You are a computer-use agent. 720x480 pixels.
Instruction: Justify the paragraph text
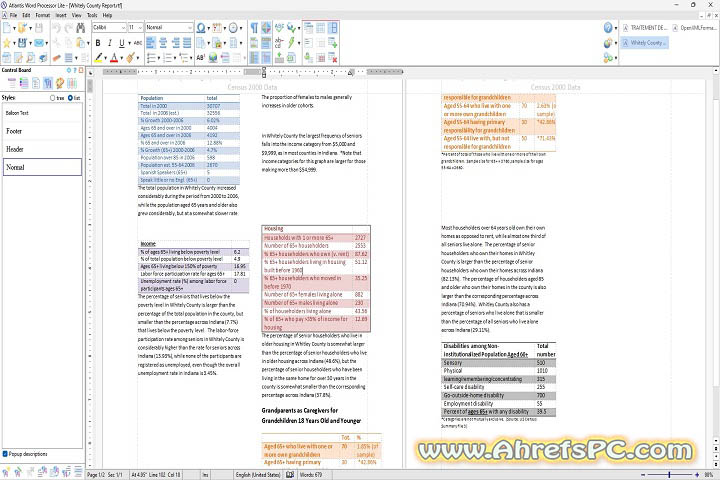click(x=187, y=43)
